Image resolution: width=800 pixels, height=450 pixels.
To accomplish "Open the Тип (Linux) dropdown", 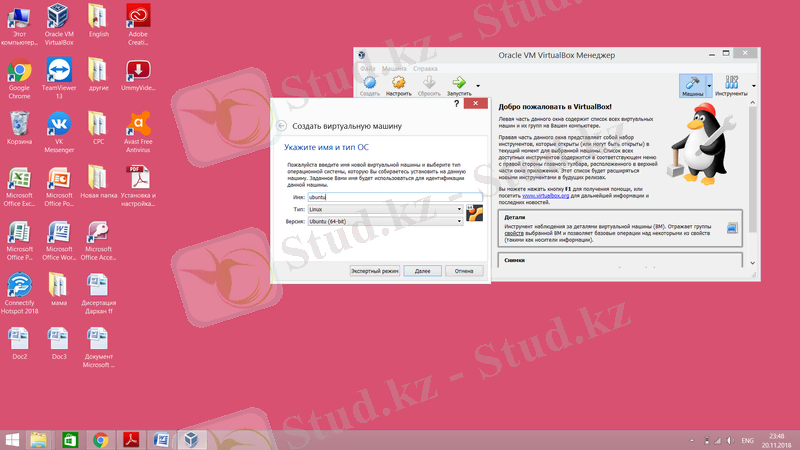I will click(385, 209).
